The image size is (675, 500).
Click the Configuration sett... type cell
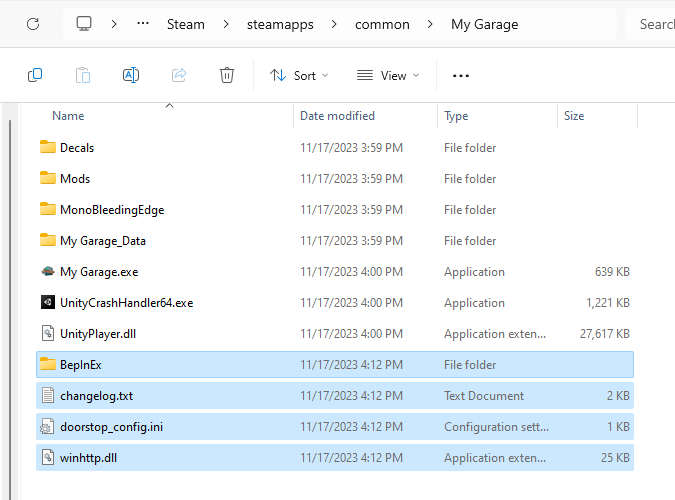tap(496, 427)
